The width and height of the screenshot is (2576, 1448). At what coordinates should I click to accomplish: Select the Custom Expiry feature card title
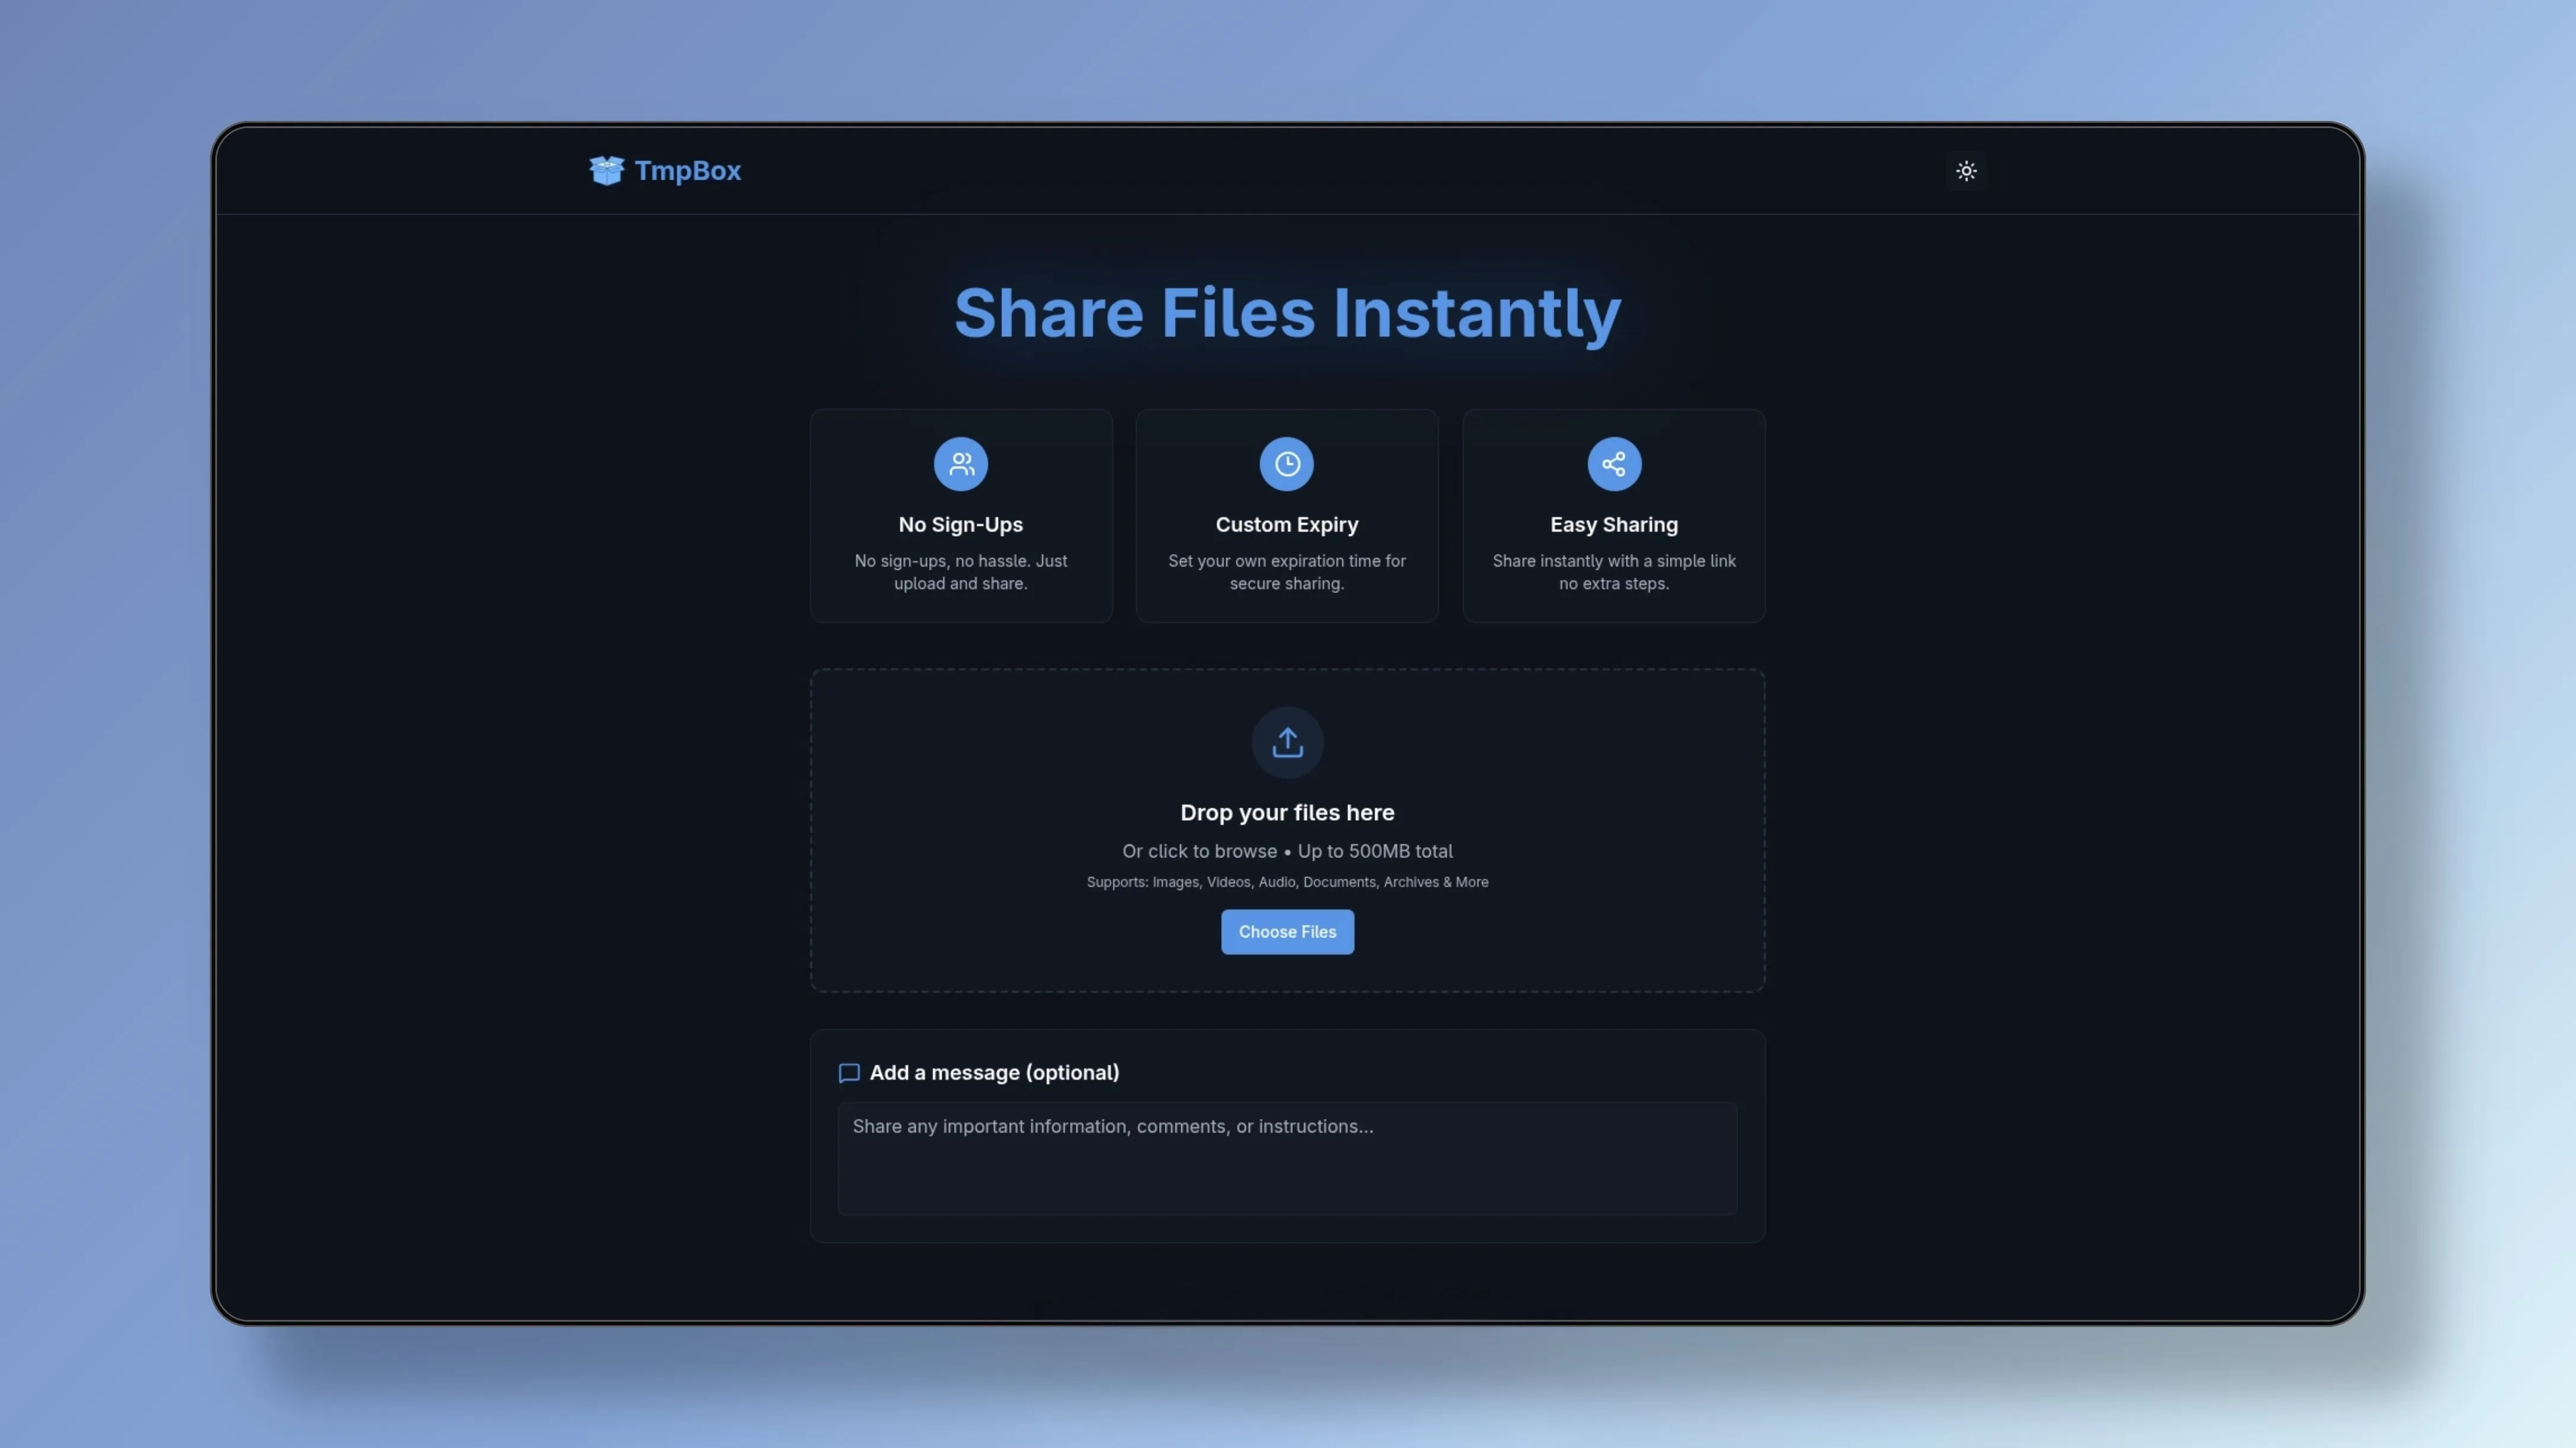pos(1286,525)
